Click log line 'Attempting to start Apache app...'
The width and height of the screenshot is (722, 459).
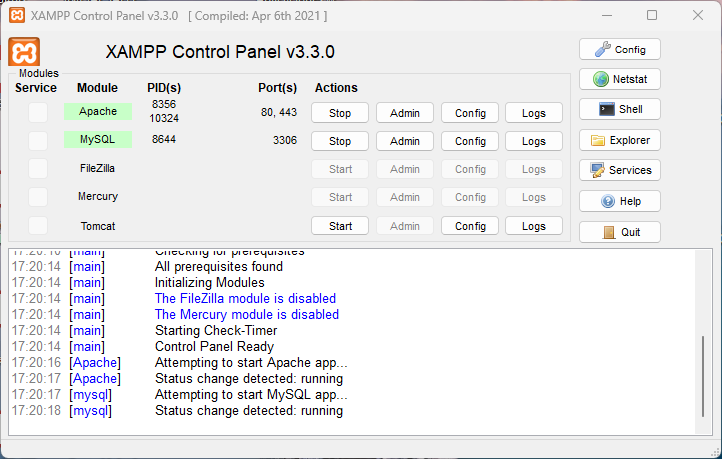(251, 362)
